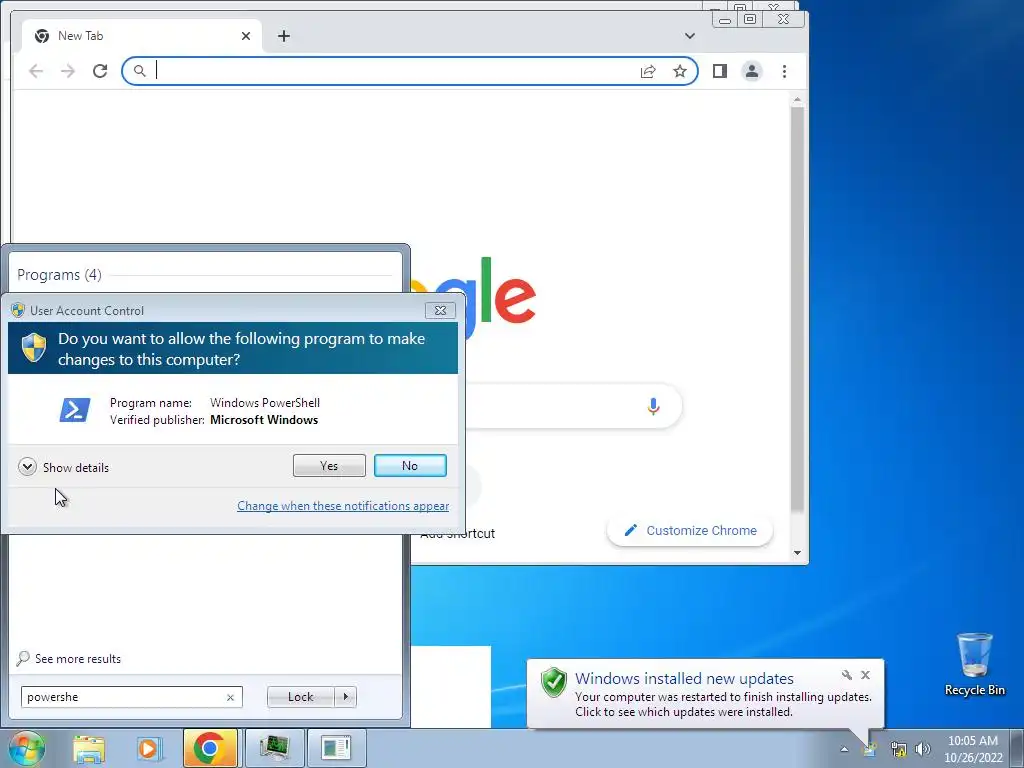This screenshot has width=1024, height=768.
Task: Click the wrench icon on the updates notification
Action: [x=846, y=675]
